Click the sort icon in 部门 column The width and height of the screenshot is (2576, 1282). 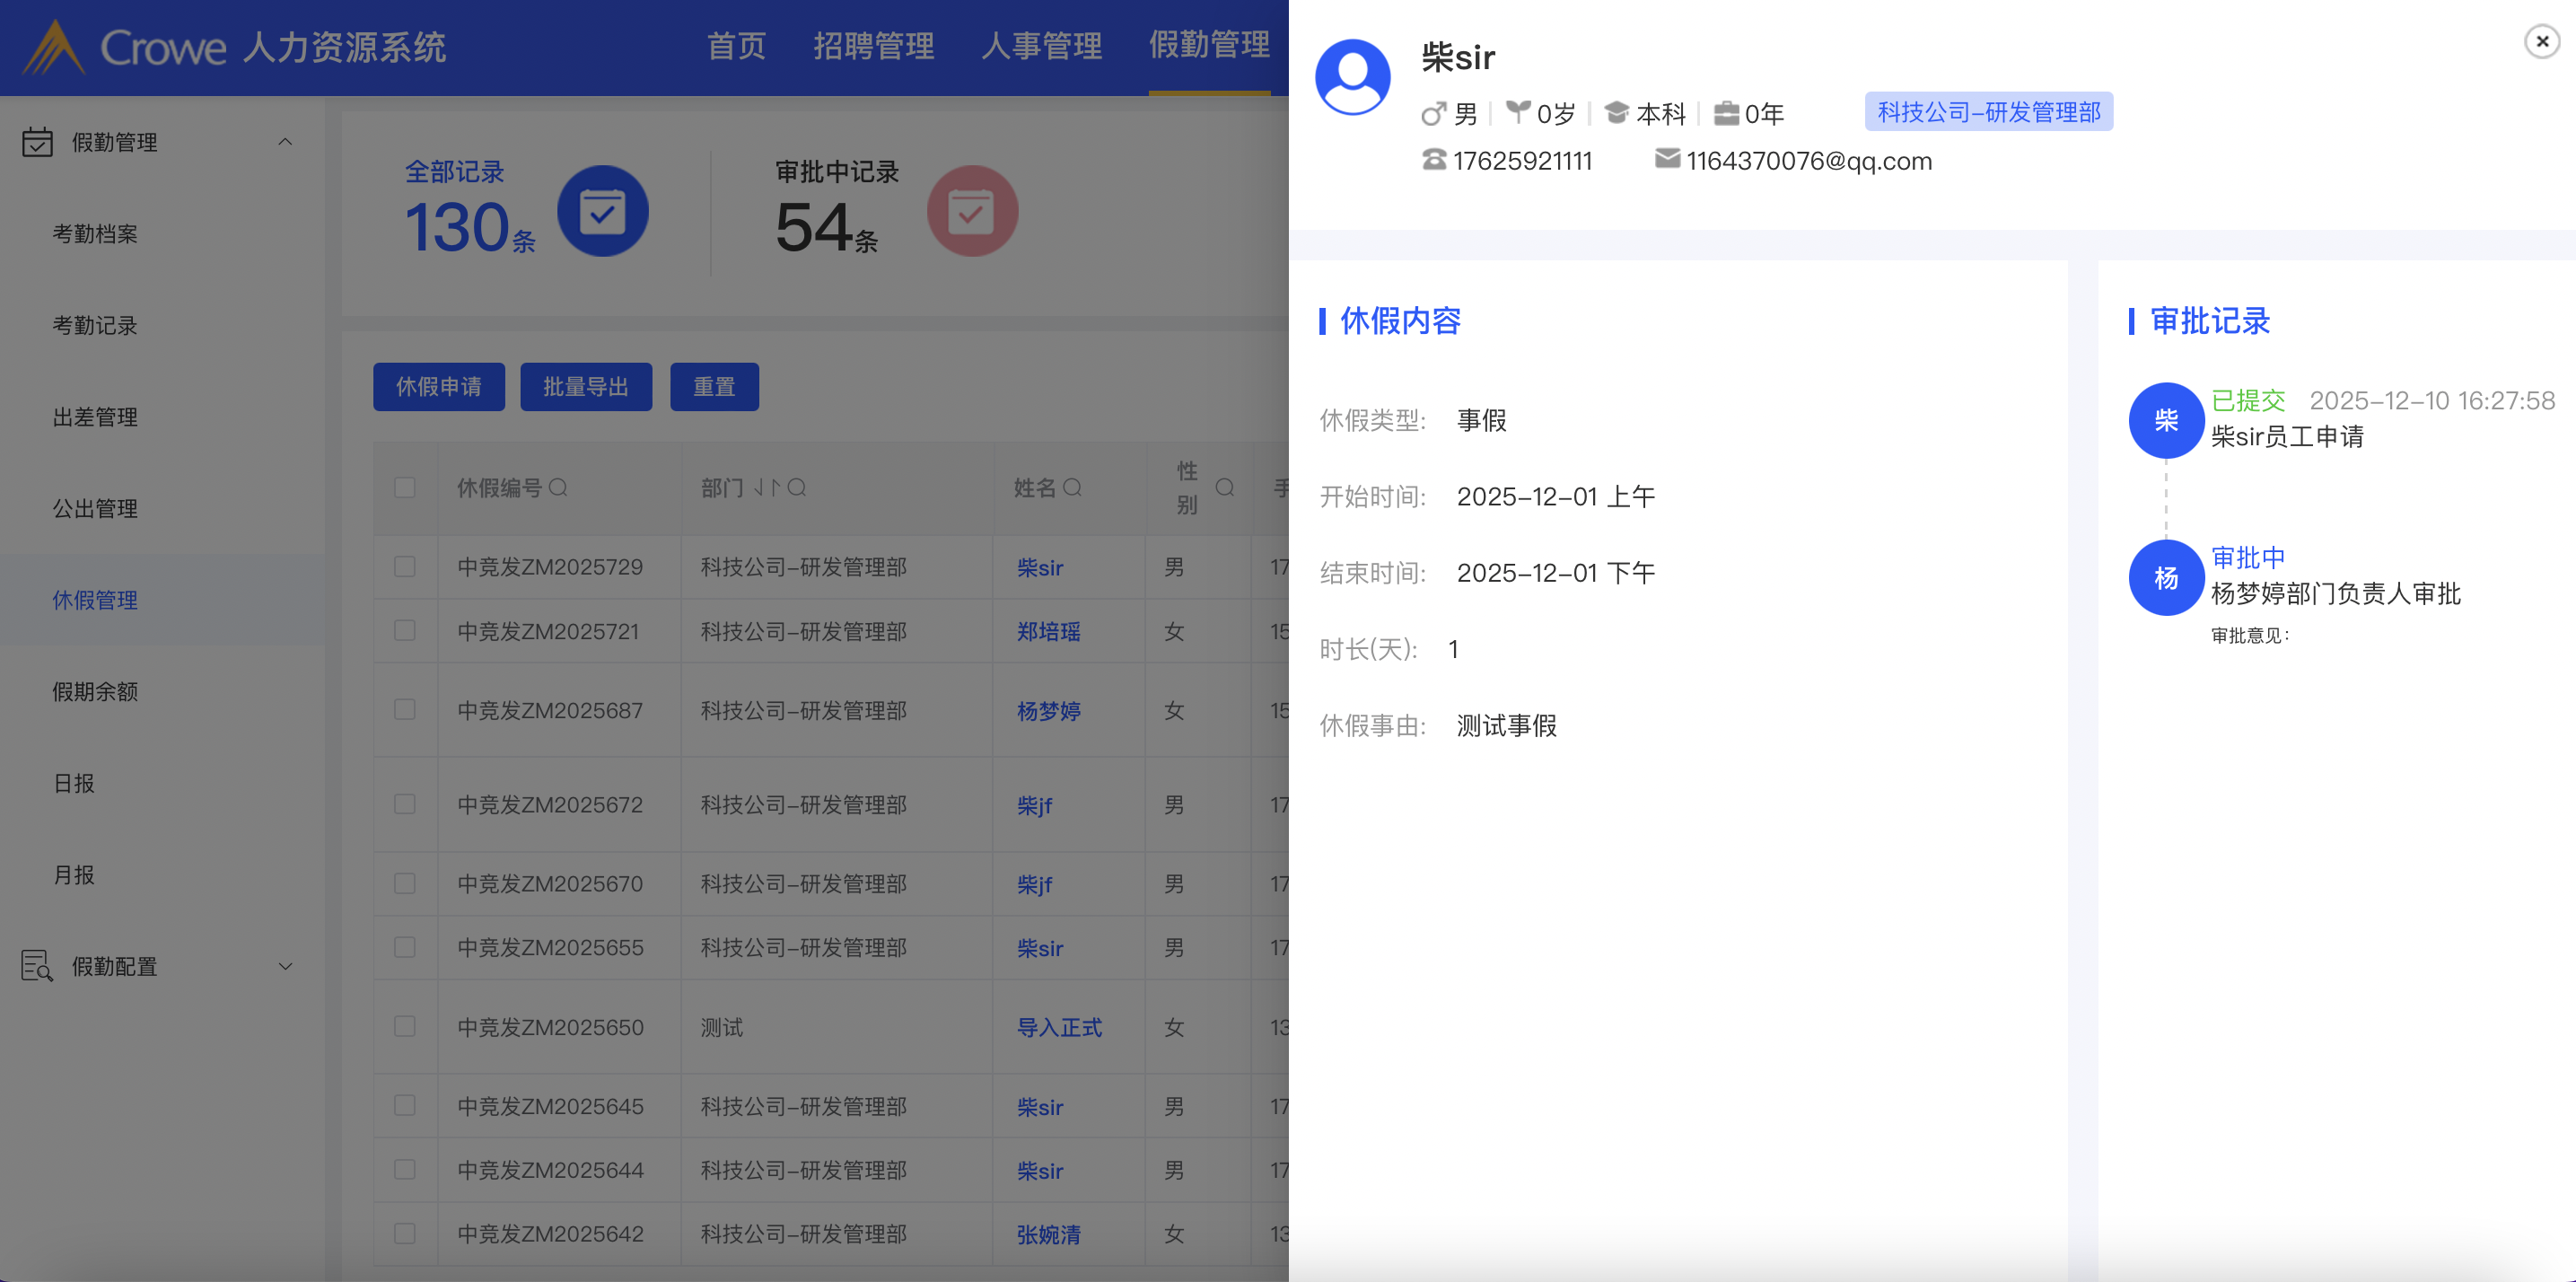pyautogui.click(x=766, y=488)
